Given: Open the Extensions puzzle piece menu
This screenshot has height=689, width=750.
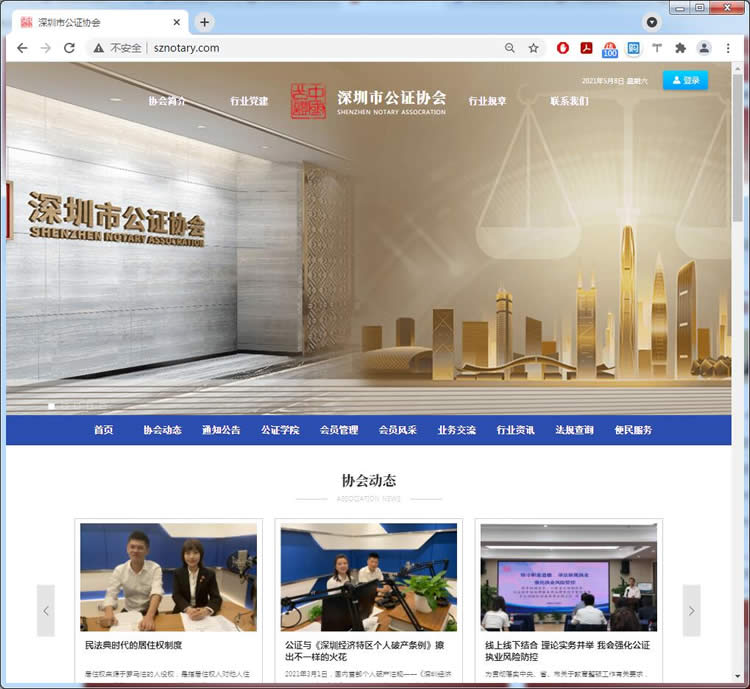Looking at the screenshot, I should pos(680,48).
